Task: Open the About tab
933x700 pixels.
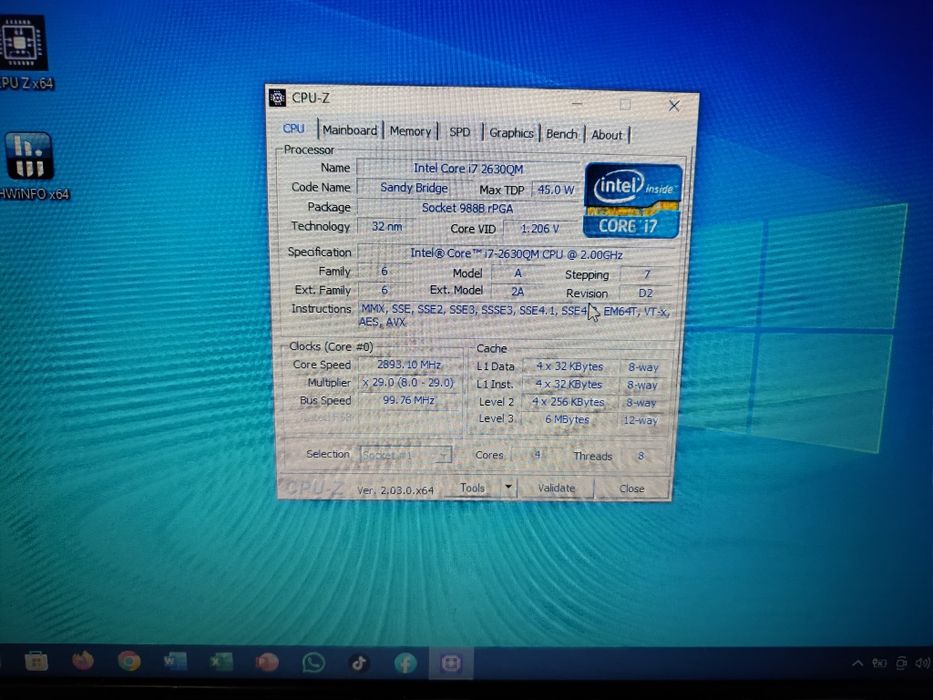Action: [x=606, y=135]
